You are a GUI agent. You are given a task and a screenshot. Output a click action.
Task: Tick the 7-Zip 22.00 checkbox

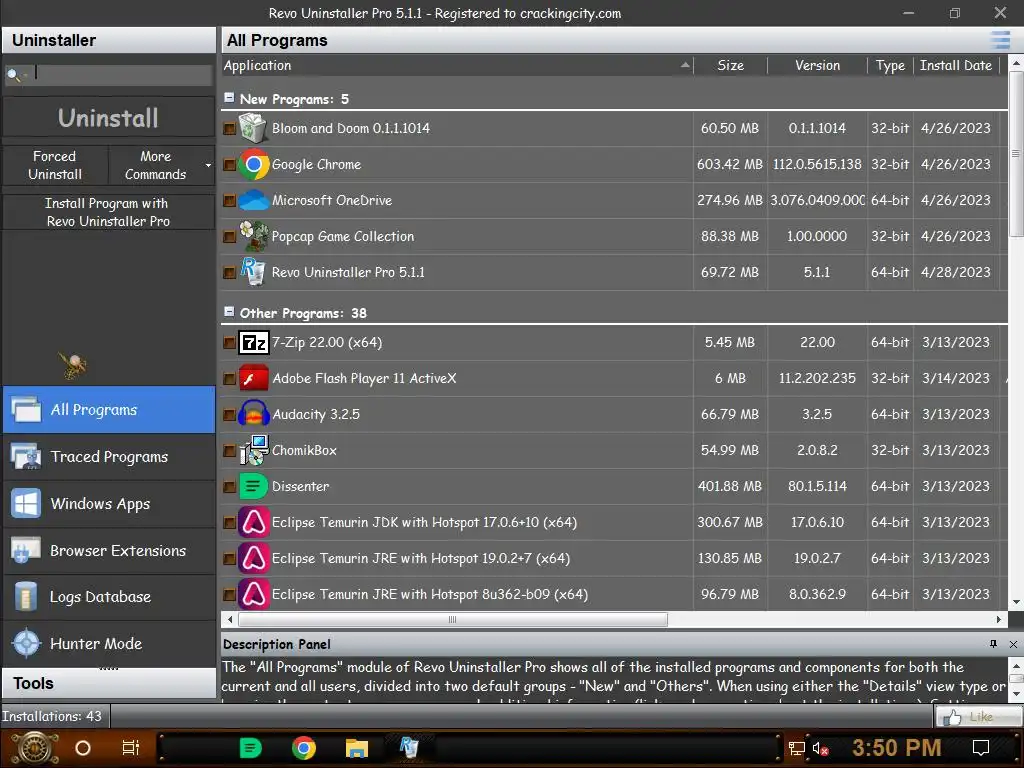[229, 342]
